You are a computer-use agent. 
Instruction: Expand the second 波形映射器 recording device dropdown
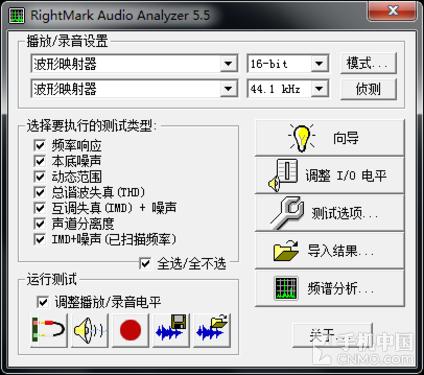click(x=228, y=89)
